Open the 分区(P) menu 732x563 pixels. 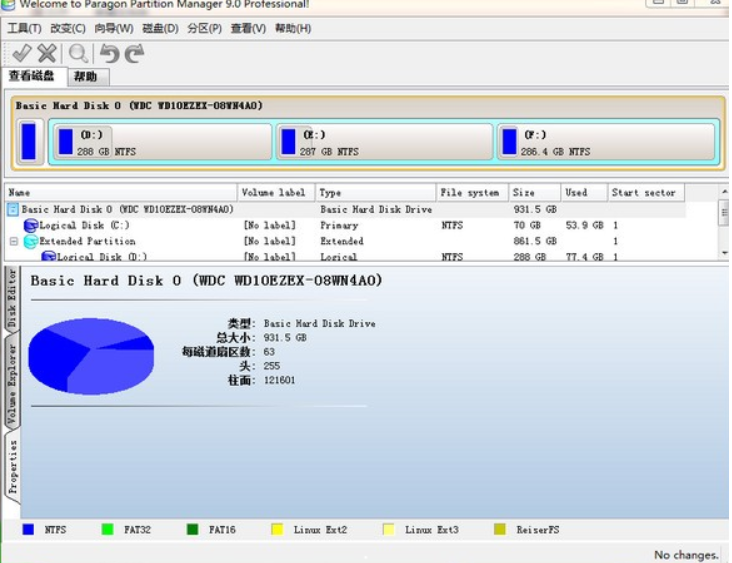tap(204, 28)
